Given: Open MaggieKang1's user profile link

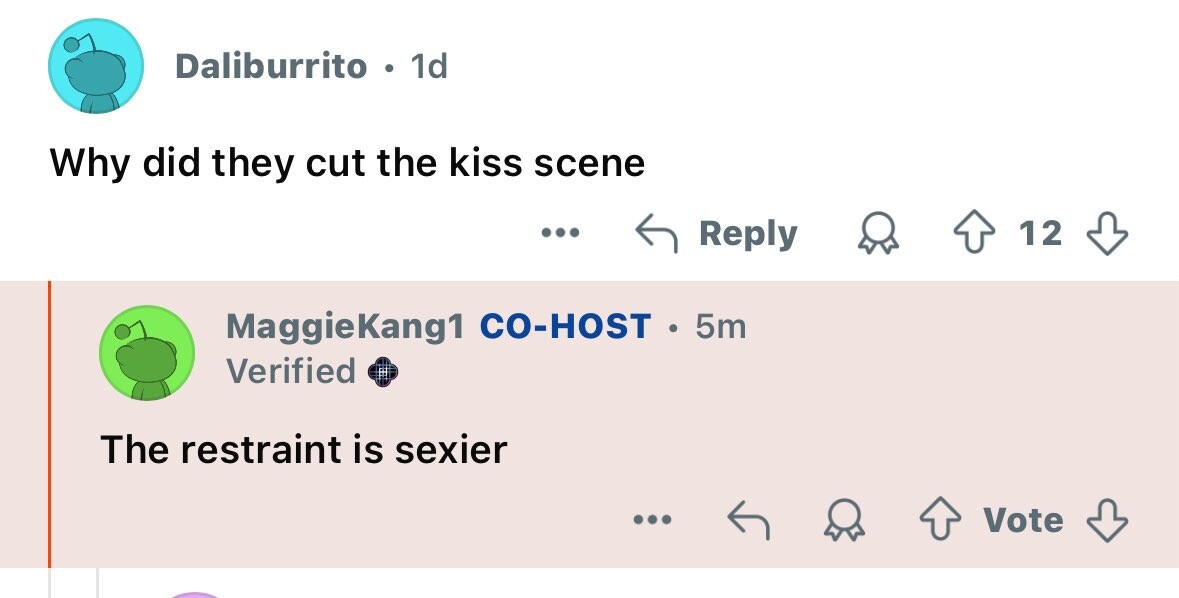Looking at the screenshot, I should point(345,326).
